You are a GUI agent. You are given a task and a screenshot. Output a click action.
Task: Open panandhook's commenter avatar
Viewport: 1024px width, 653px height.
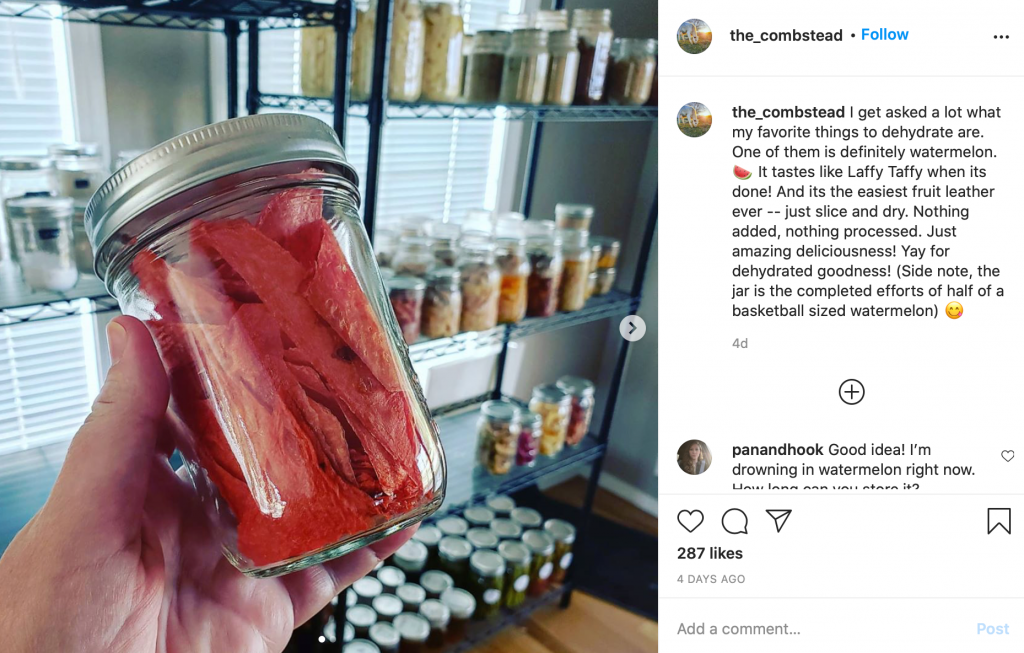694,457
